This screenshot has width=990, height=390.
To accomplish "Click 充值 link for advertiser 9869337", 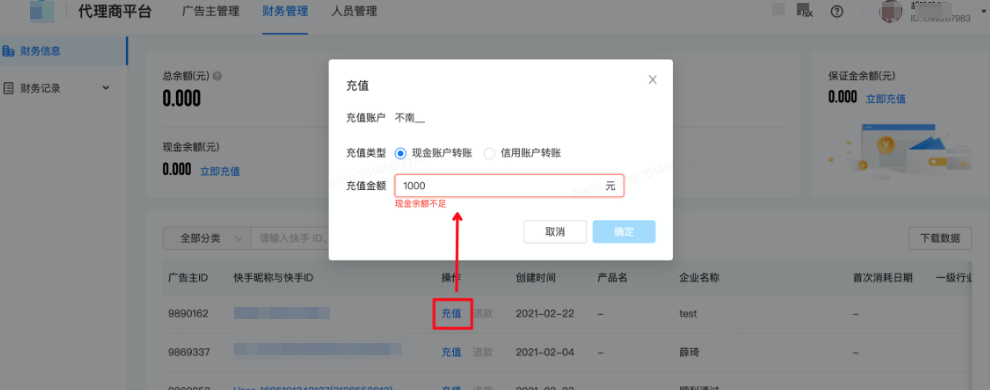I will coord(451,352).
